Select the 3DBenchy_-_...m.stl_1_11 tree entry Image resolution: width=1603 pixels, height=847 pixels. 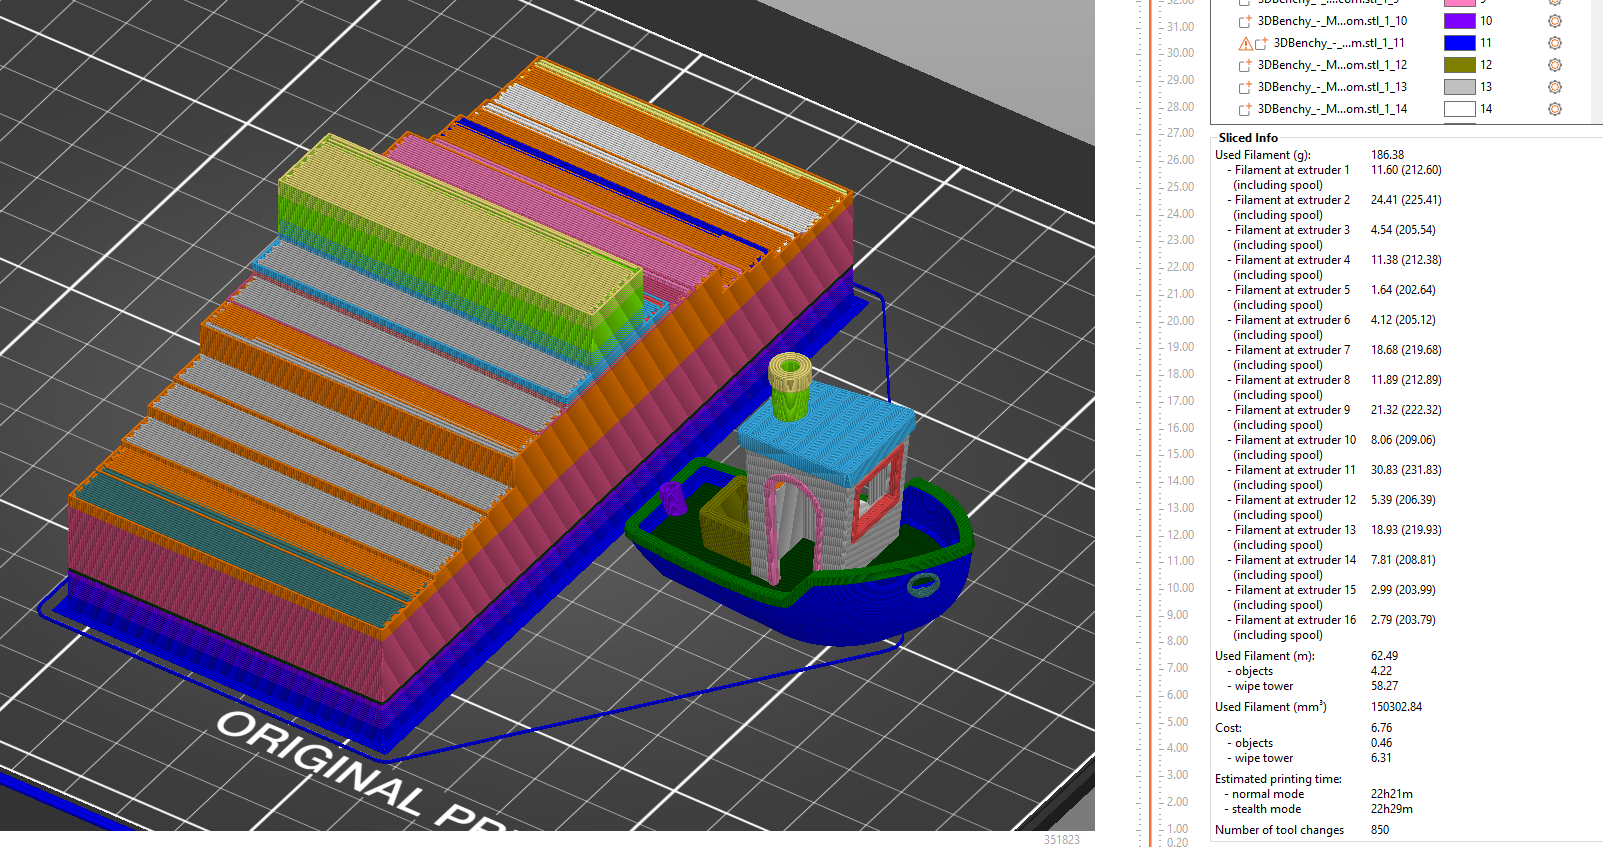coord(1339,43)
